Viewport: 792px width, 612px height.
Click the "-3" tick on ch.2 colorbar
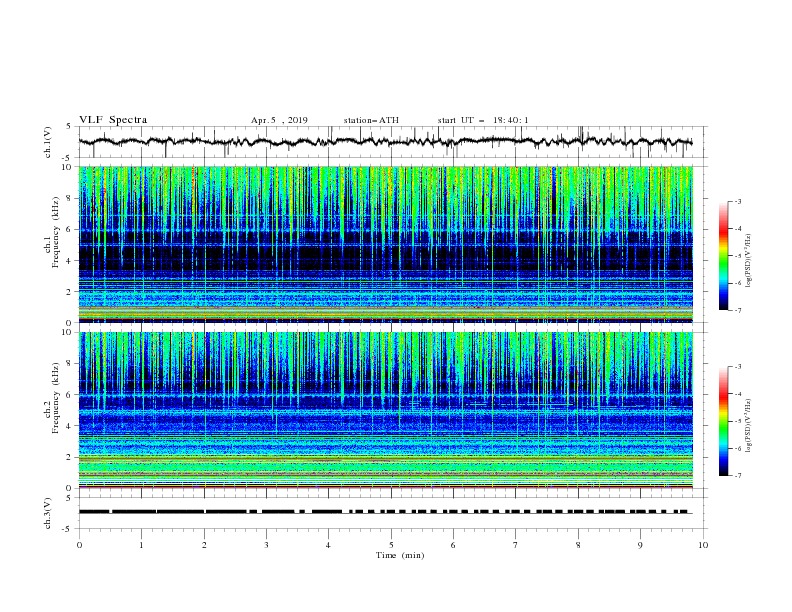[737, 367]
